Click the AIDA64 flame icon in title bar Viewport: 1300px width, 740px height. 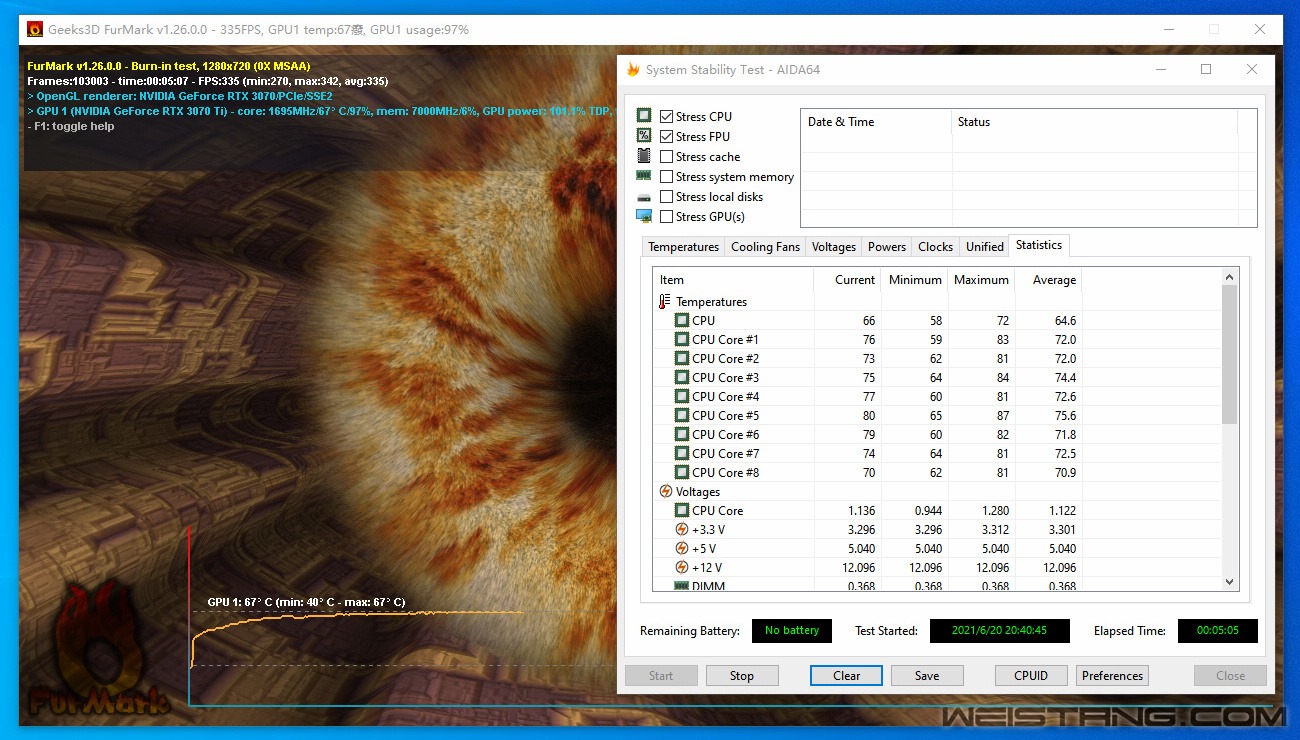tap(633, 70)
